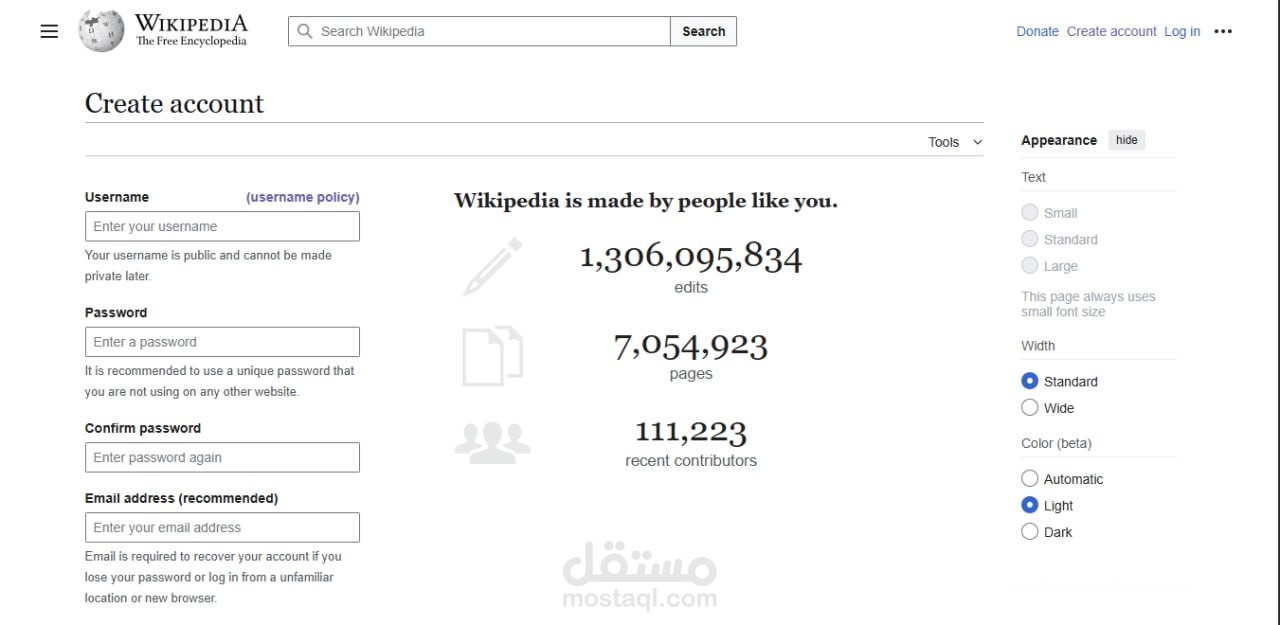Click 'This page always uses small font size' note

1088,304
